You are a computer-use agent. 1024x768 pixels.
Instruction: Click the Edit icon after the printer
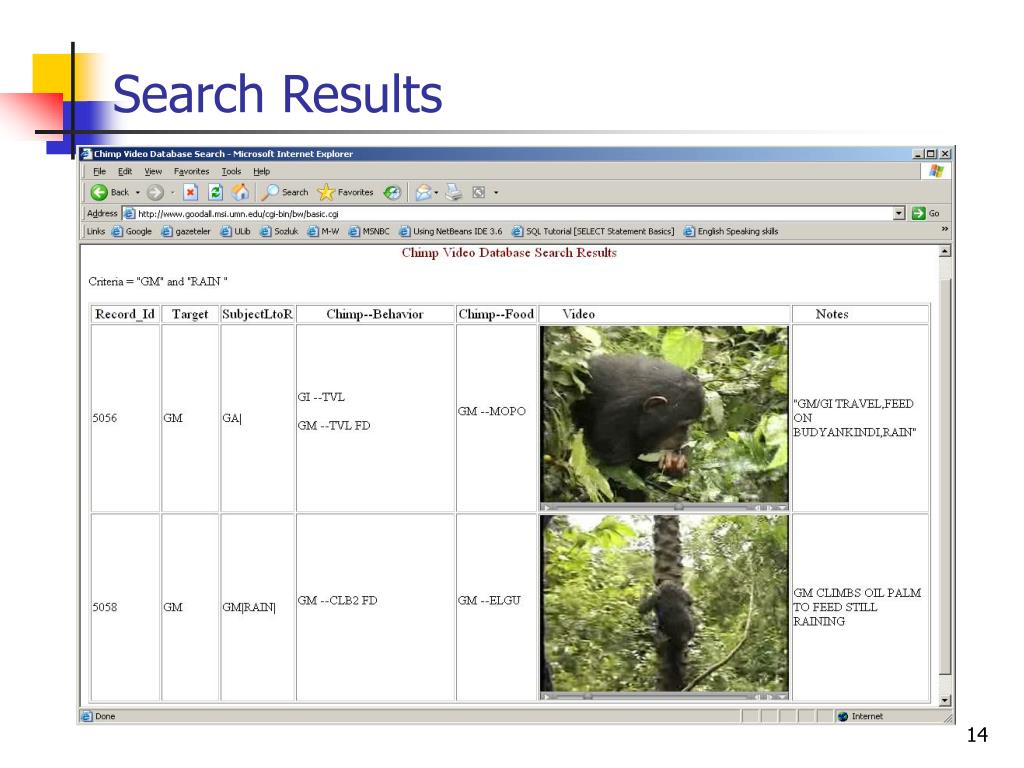pos(479,192)
